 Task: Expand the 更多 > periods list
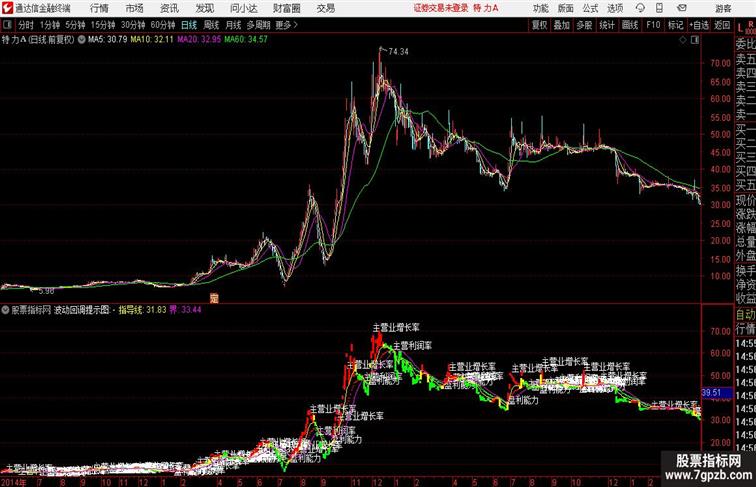coord(286,25)
